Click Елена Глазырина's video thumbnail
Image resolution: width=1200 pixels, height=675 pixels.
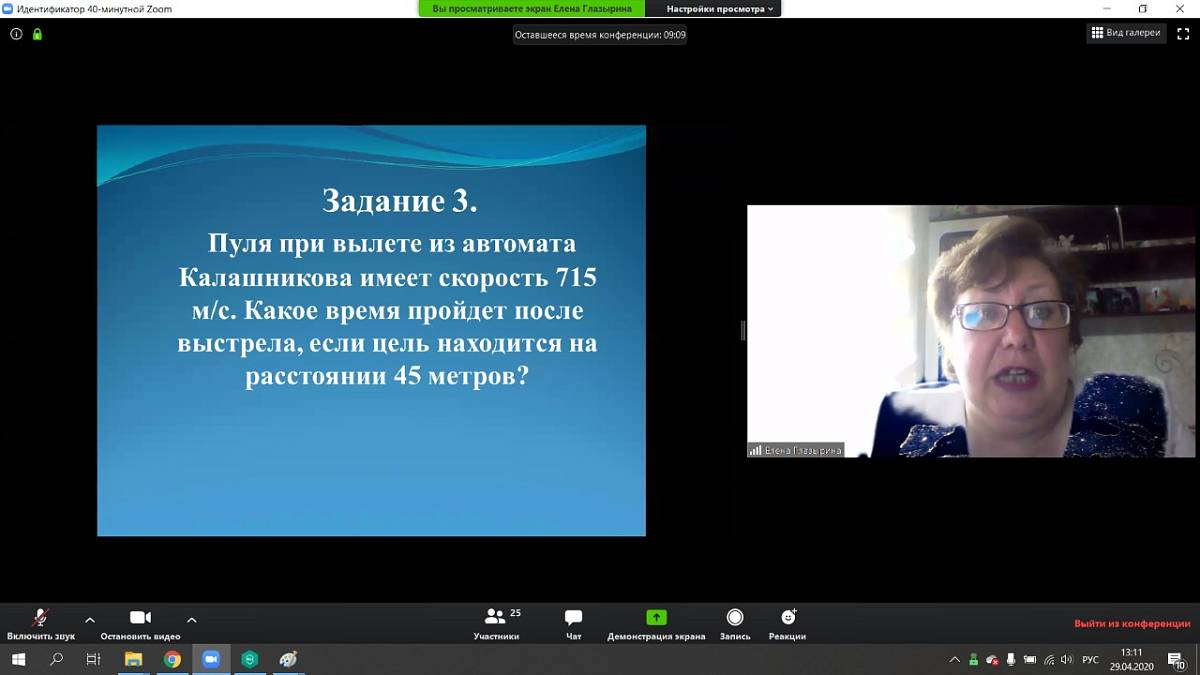coord(971,331)
